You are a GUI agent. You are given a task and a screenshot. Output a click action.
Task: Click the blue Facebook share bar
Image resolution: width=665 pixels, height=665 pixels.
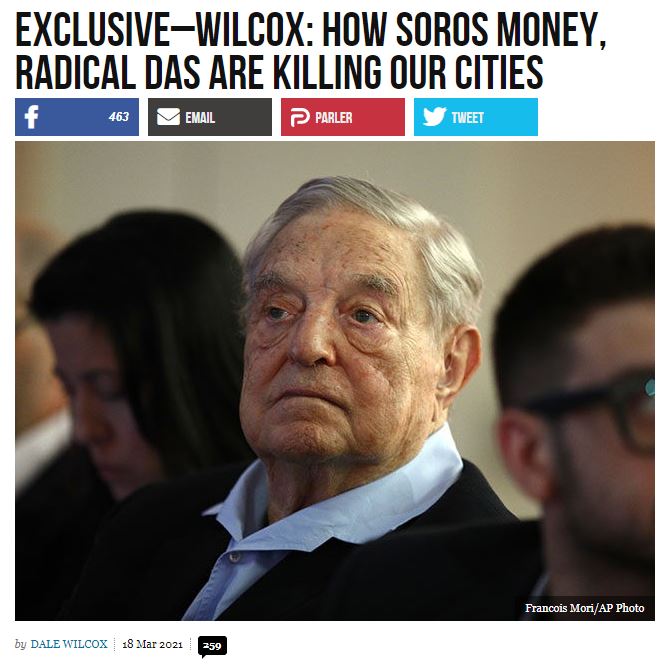77,117
